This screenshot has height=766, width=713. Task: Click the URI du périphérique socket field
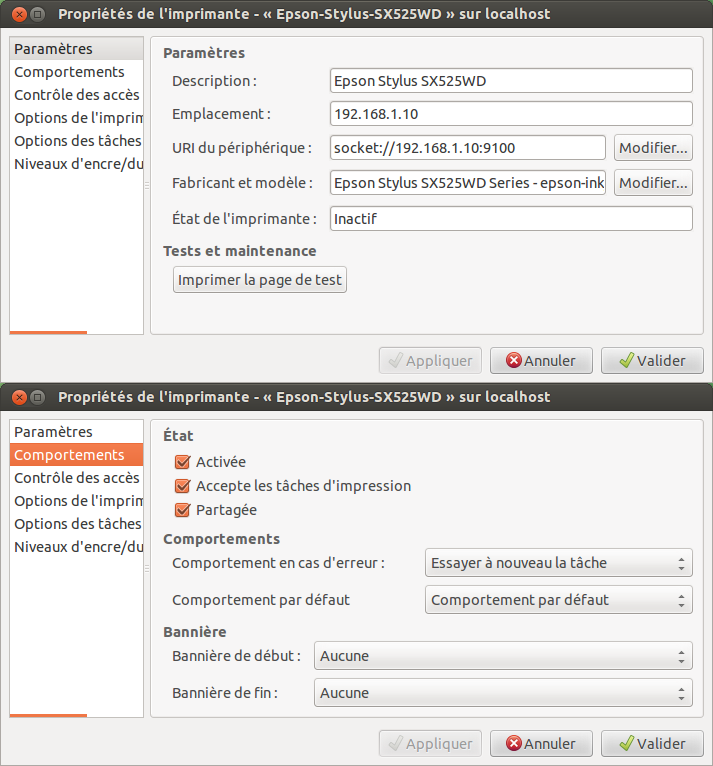click(468, 148)
